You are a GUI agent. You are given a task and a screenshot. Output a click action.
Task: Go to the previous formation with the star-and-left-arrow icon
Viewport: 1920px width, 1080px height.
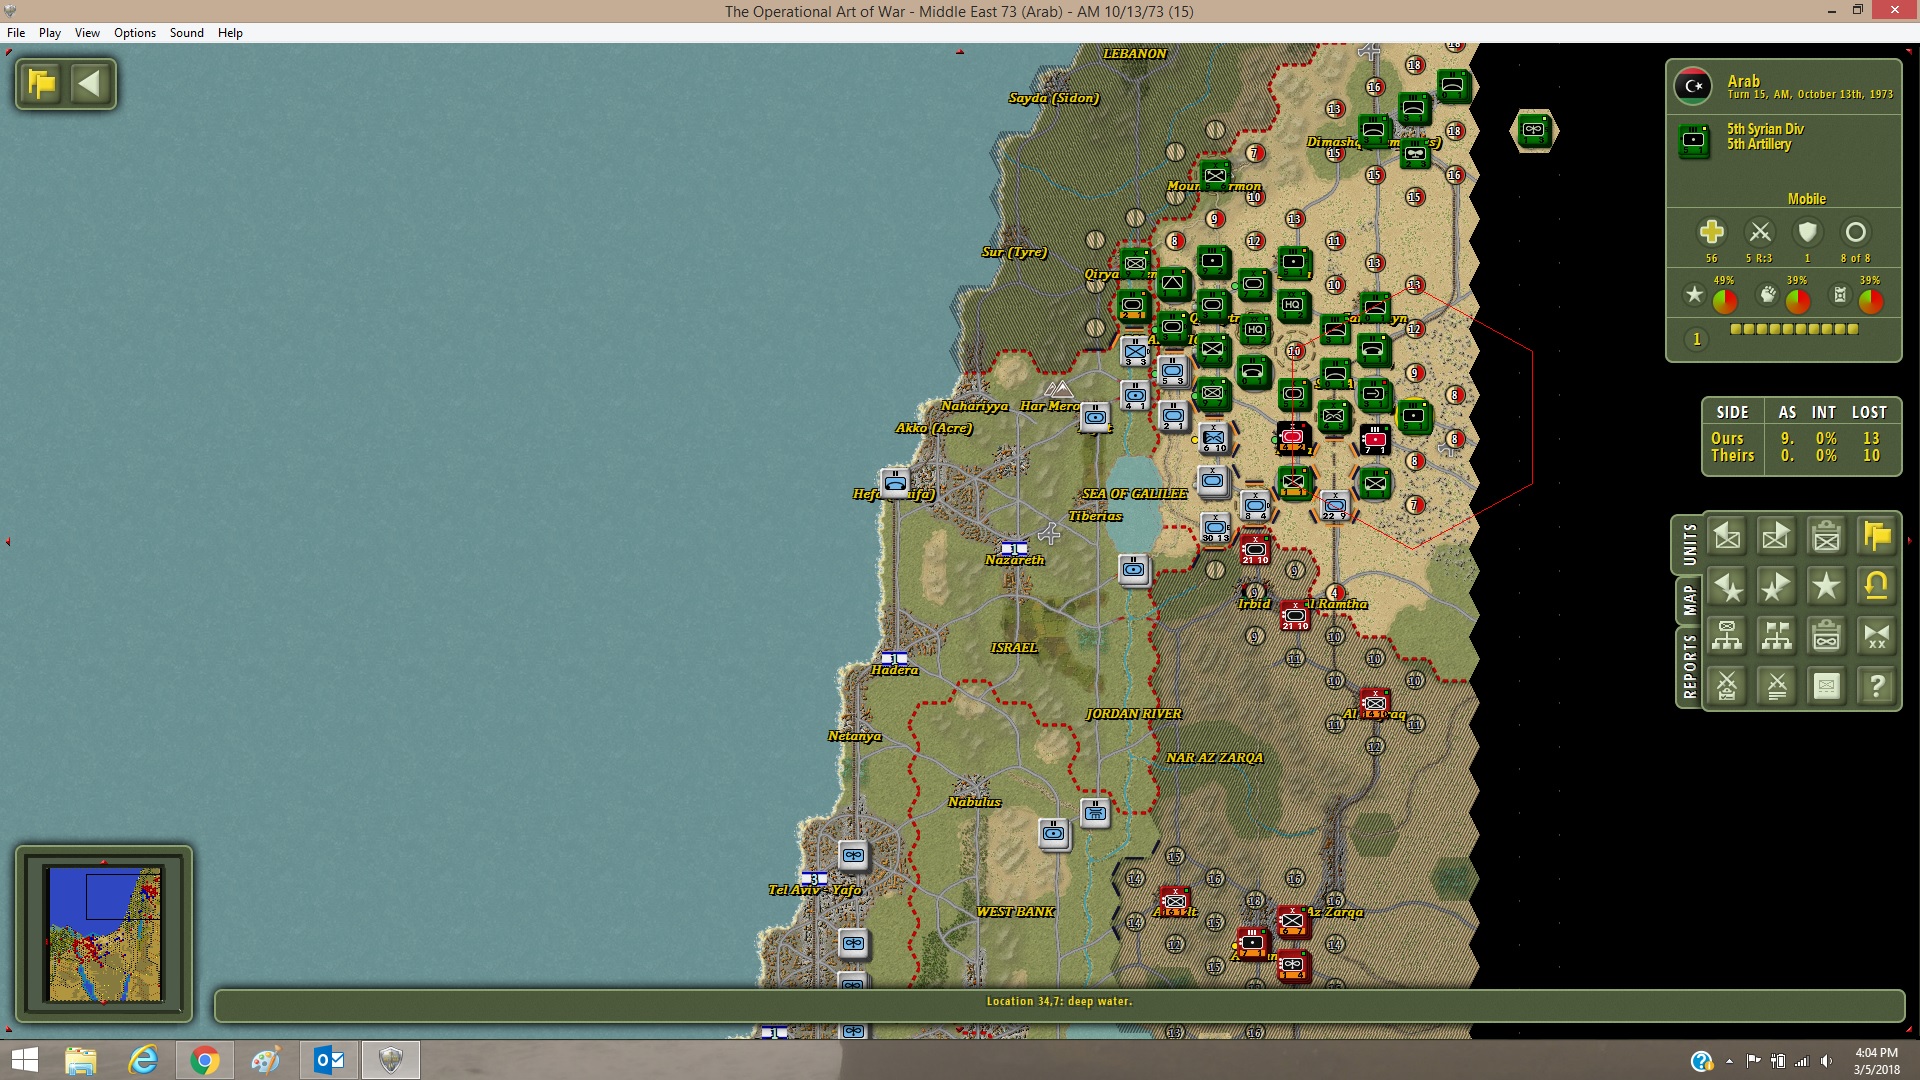click(1727, 587)
